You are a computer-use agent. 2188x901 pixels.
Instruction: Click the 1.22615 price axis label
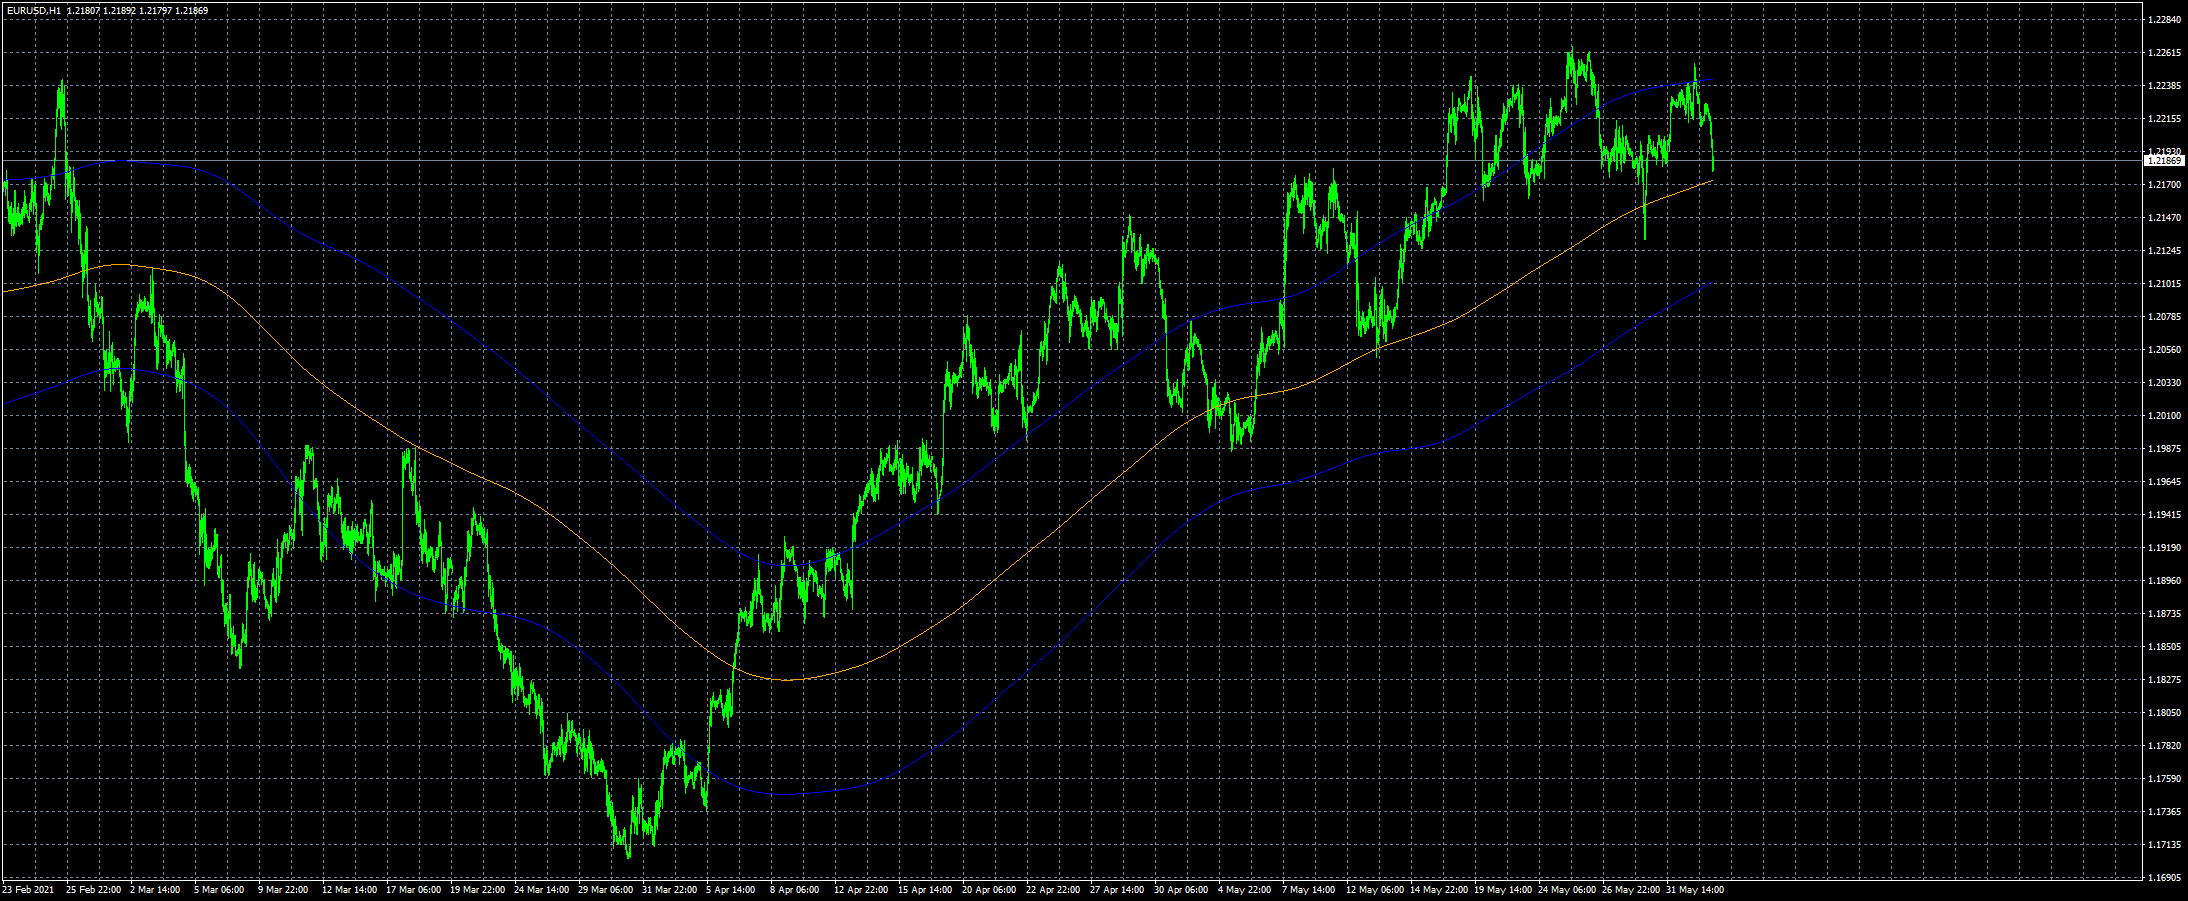[x=2163, y=53]
